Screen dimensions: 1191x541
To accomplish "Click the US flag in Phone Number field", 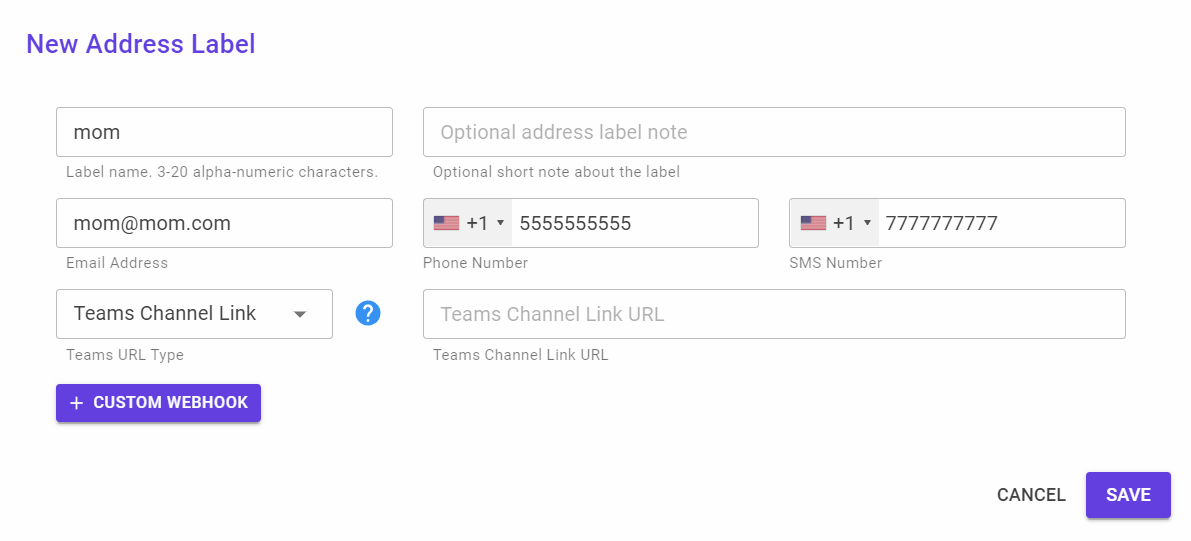I will [x=447, y=223].
